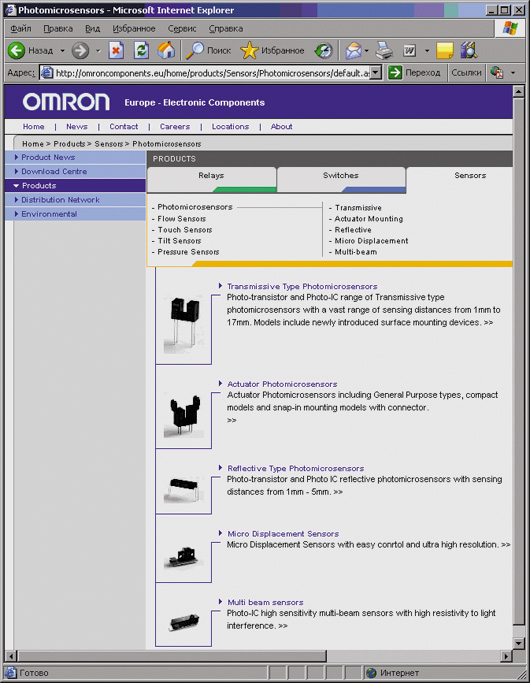The width and height of the screenshot is (530, 683).
Task: Open dropdown arrow next to Back button
Action: [x=62, y=51]
